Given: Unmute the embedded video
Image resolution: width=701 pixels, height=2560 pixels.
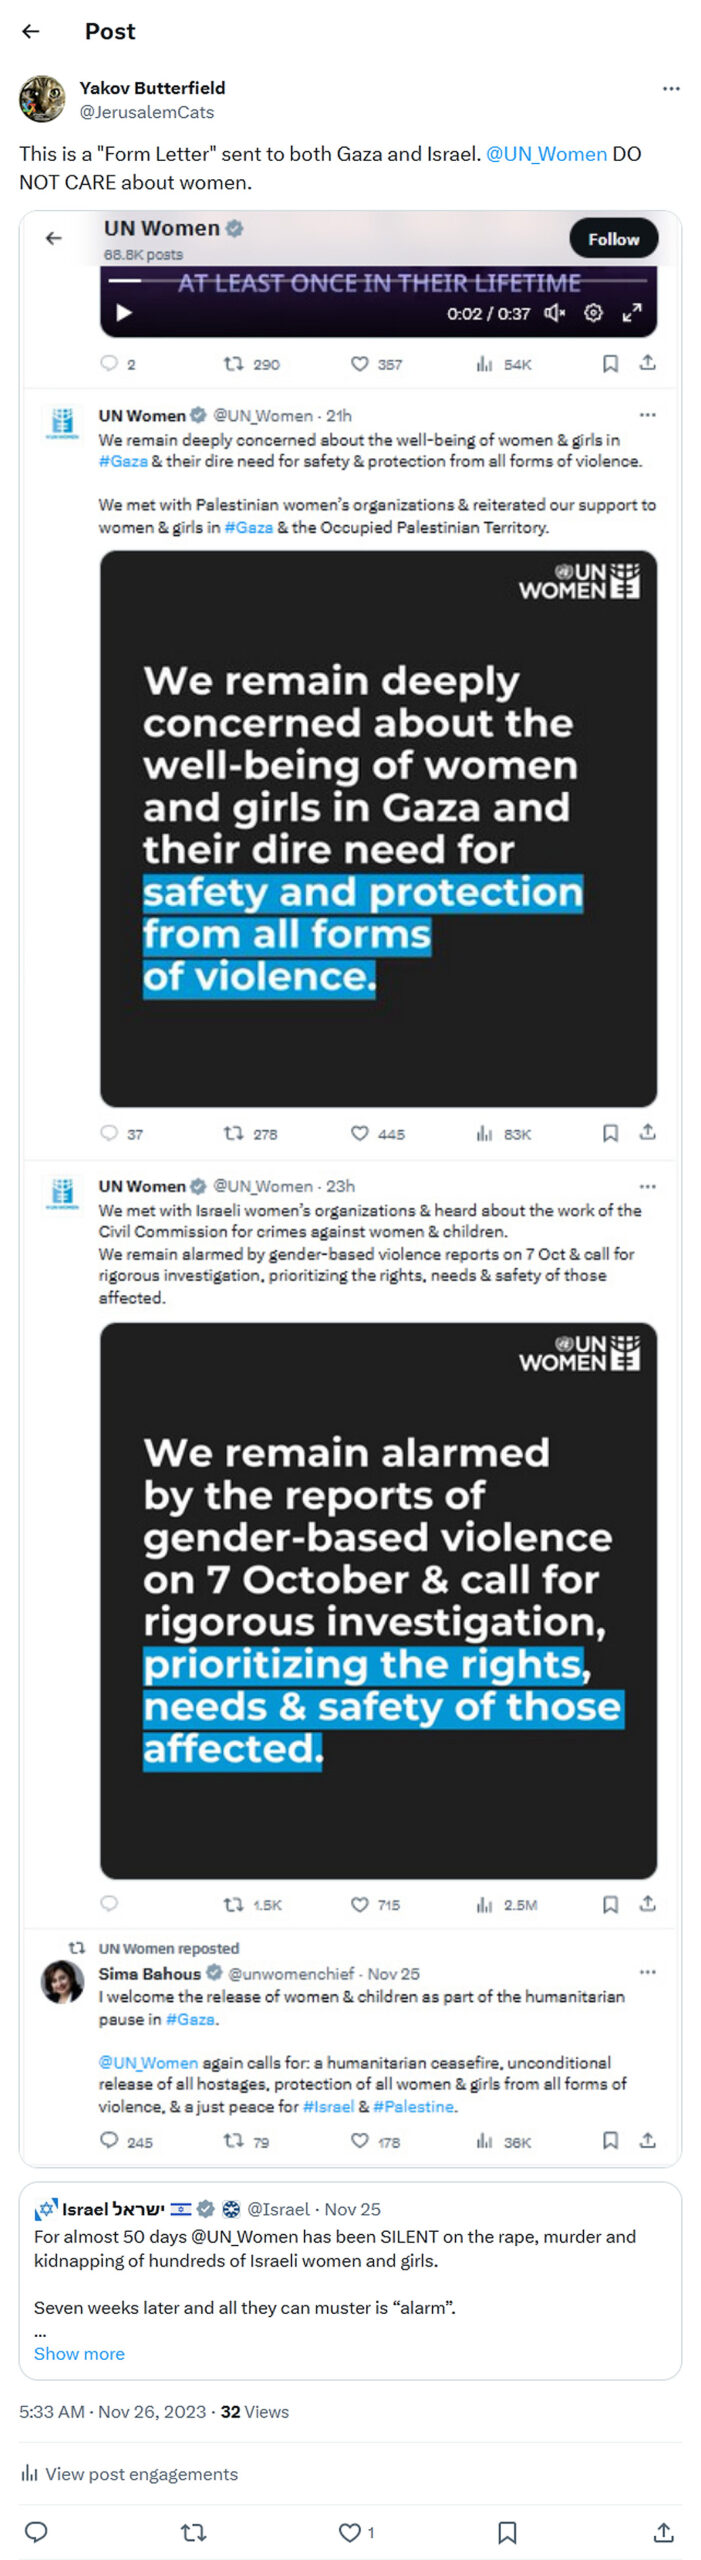Looking at the screenshot, I should pyautogui.click(x=555, y=313).
